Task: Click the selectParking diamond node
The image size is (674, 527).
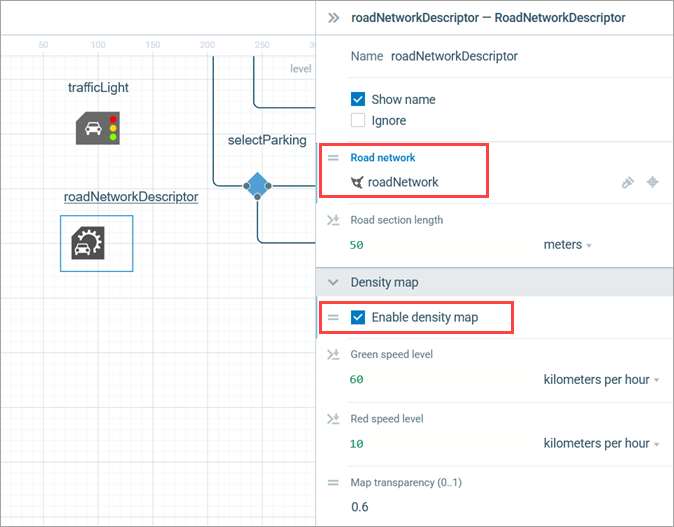Action: coord(257,185)
